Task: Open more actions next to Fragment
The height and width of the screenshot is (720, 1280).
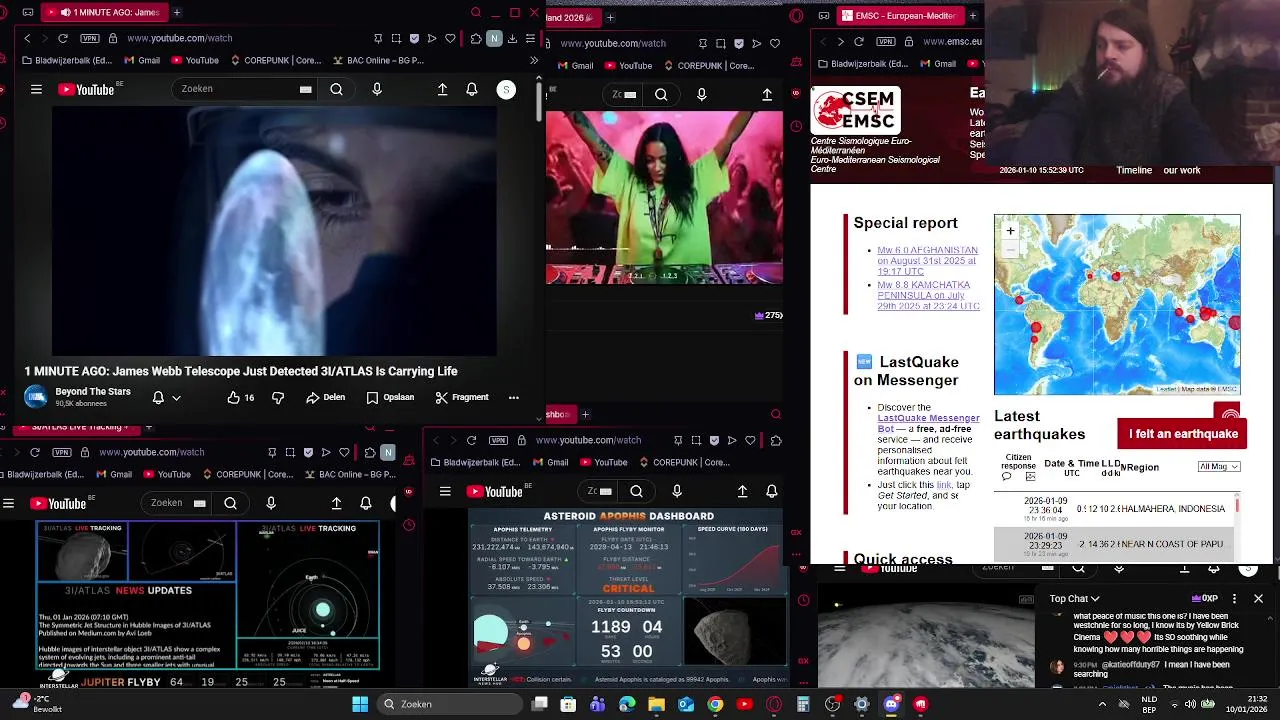Action: (x=514, y=397)
